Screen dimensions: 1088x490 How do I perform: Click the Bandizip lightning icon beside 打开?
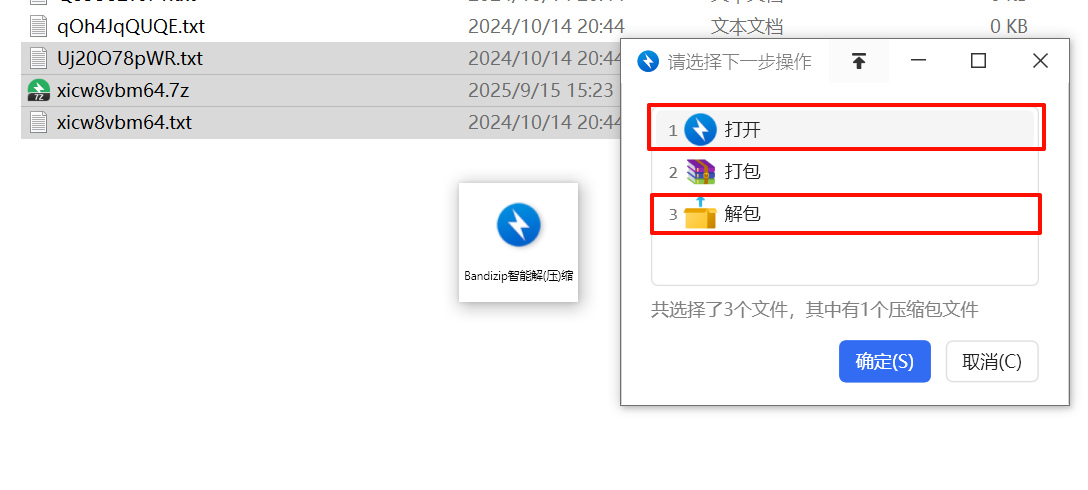700,130
